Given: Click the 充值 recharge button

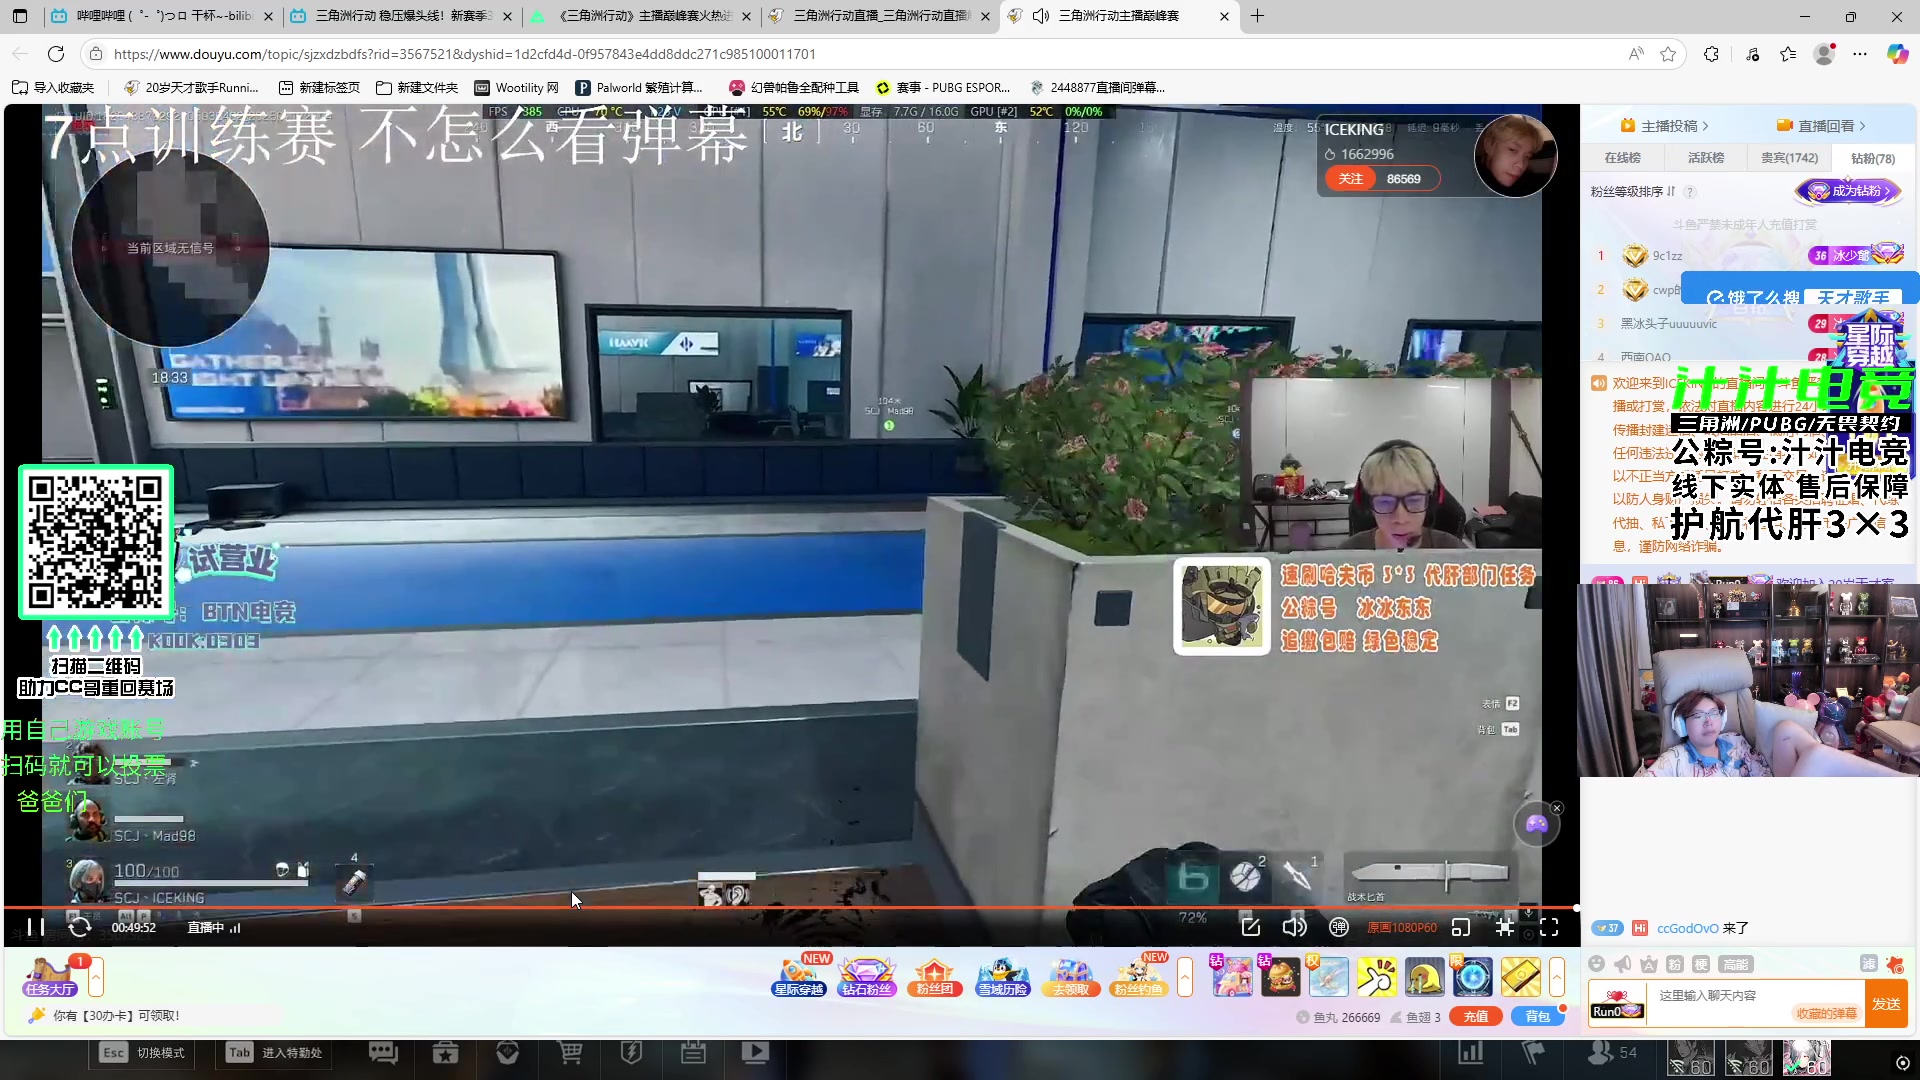Looking at the screenshot, I should [1476, 1016].
